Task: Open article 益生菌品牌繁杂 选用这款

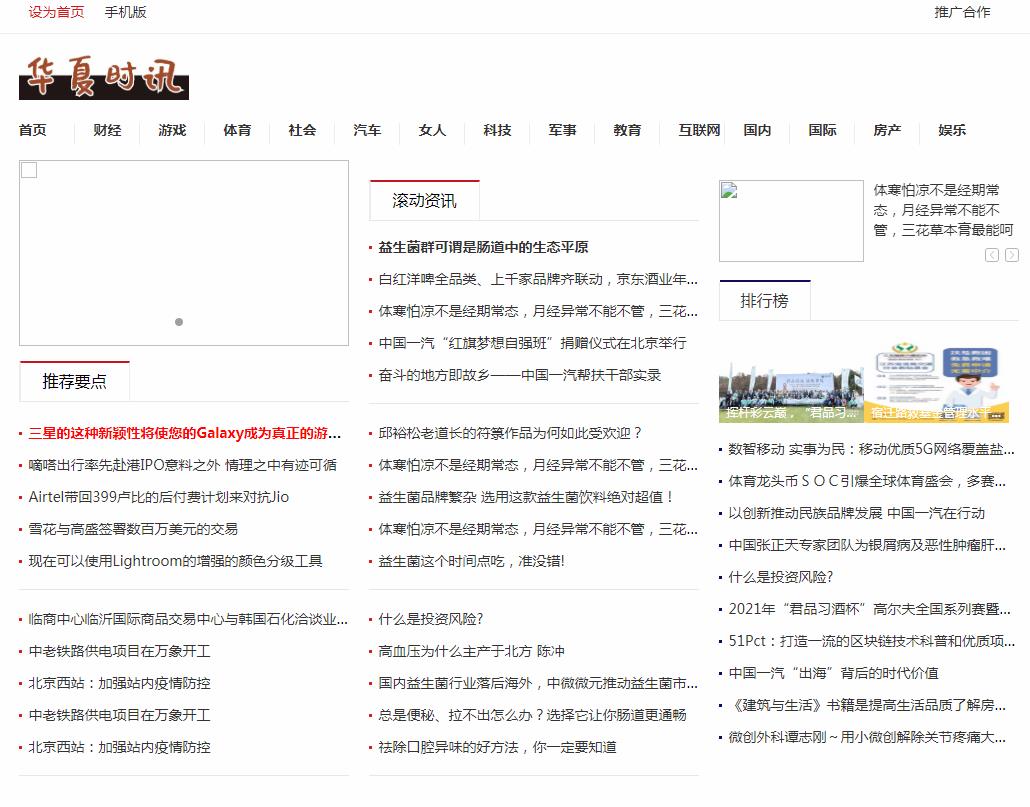Action: click(x=526, y=497)
